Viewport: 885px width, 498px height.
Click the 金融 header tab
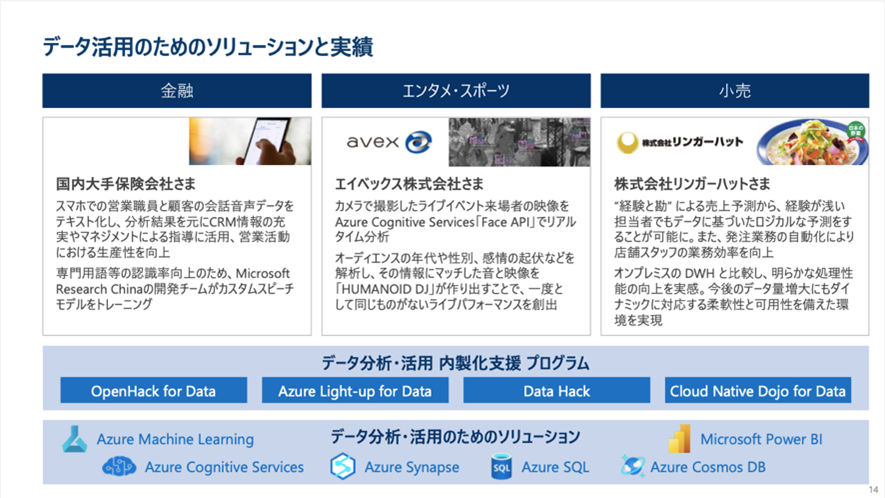(x=177, y=90)
